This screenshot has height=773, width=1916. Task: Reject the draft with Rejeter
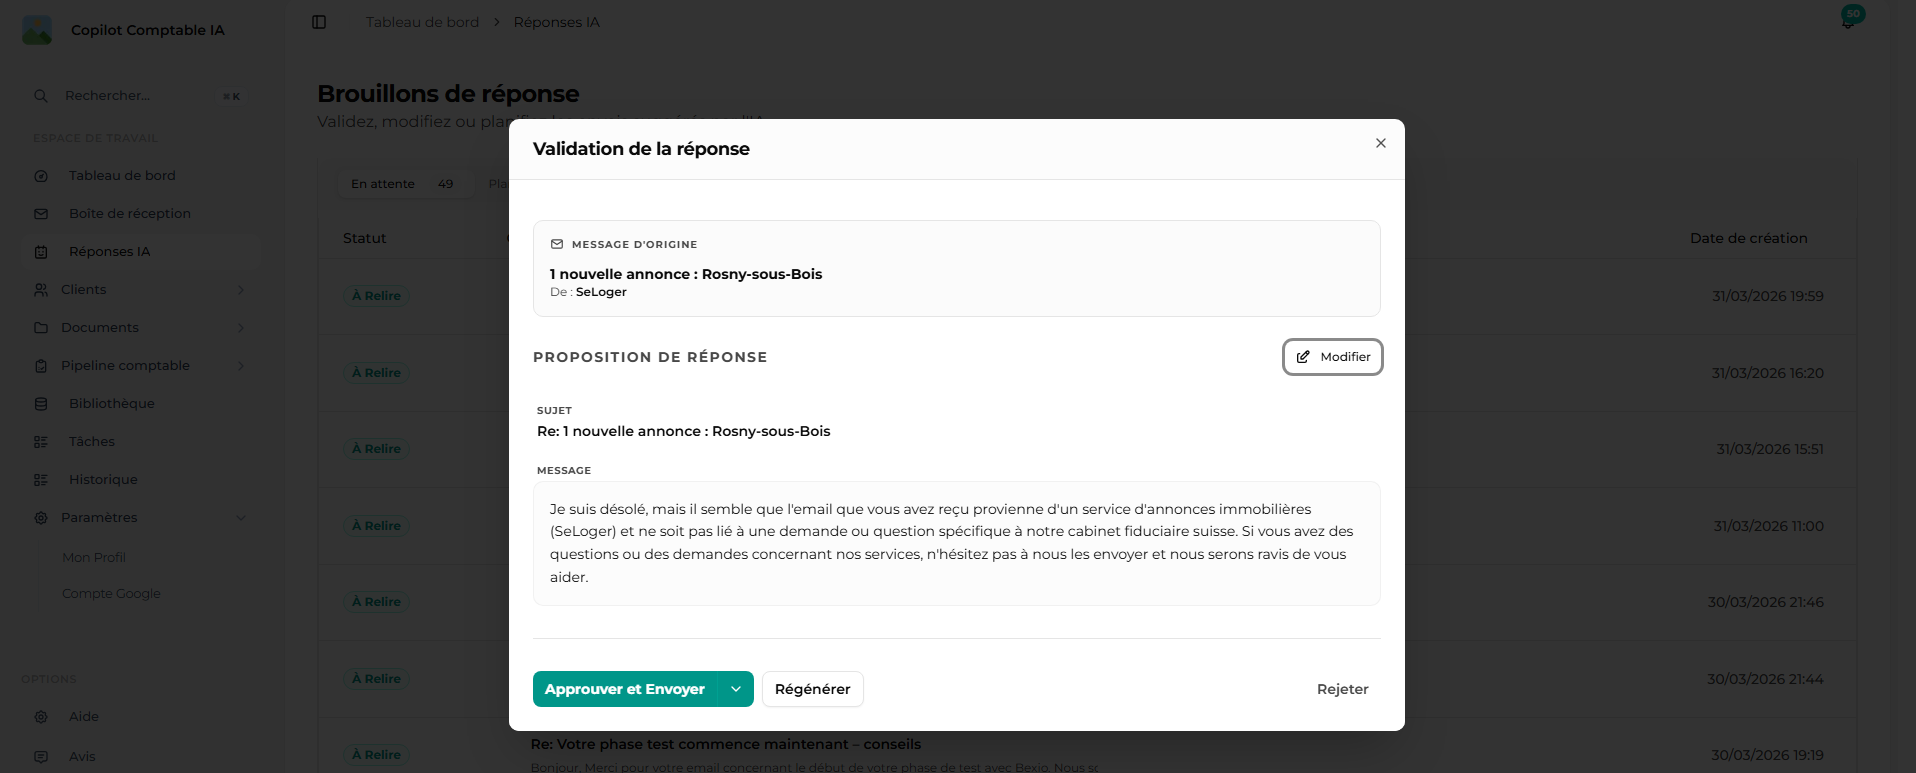[1342, 689]
